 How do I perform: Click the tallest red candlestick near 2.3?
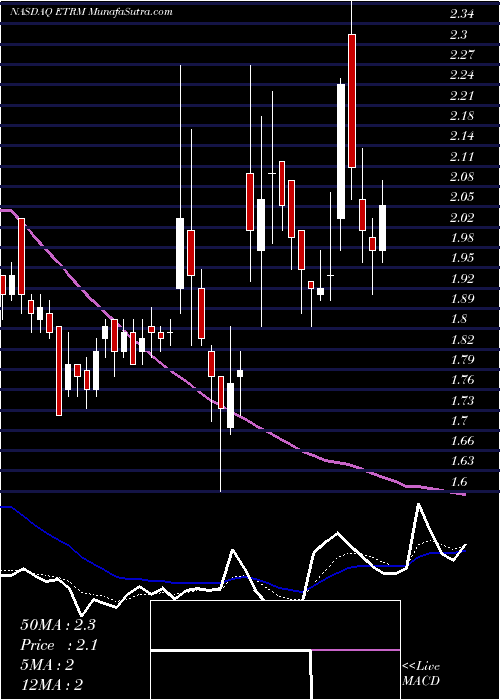pos(352,100)
